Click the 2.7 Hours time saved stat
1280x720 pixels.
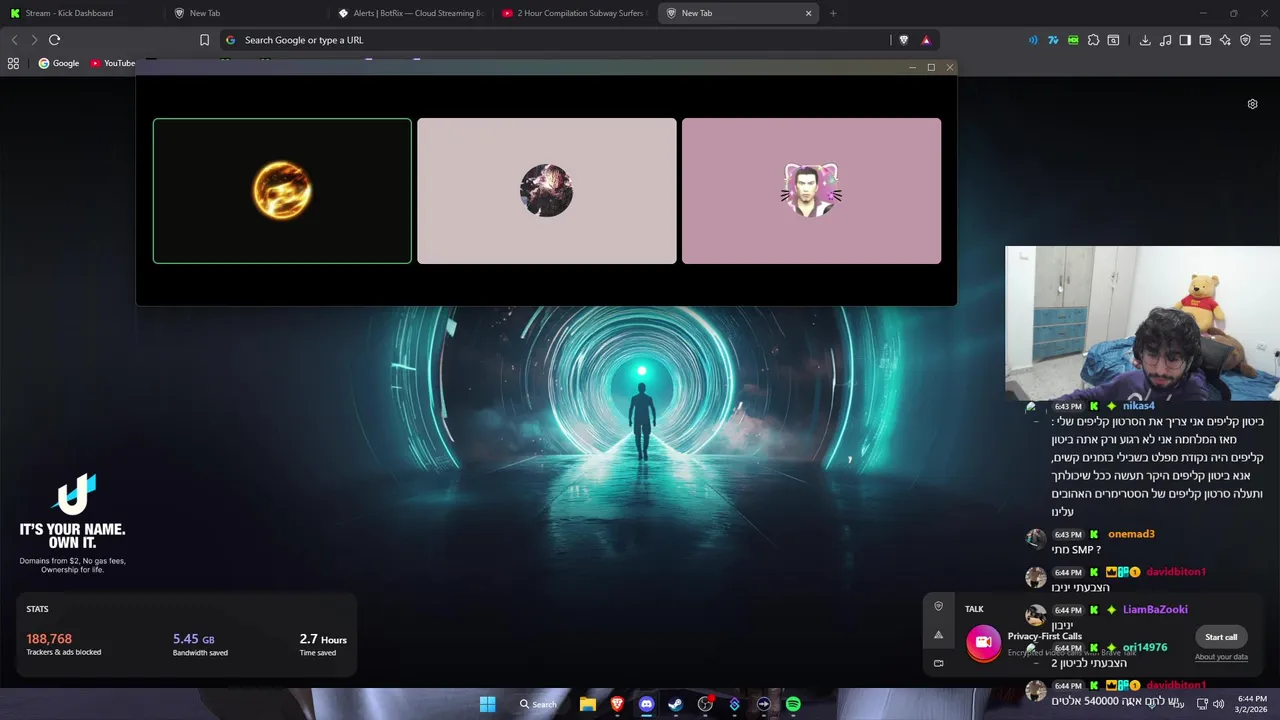pos(323,644)
